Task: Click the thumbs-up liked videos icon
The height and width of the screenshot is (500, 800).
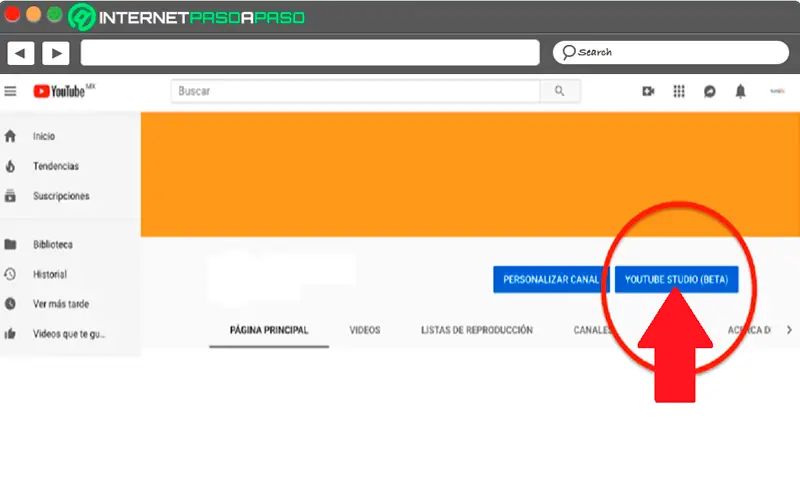Action: point(10,334)
